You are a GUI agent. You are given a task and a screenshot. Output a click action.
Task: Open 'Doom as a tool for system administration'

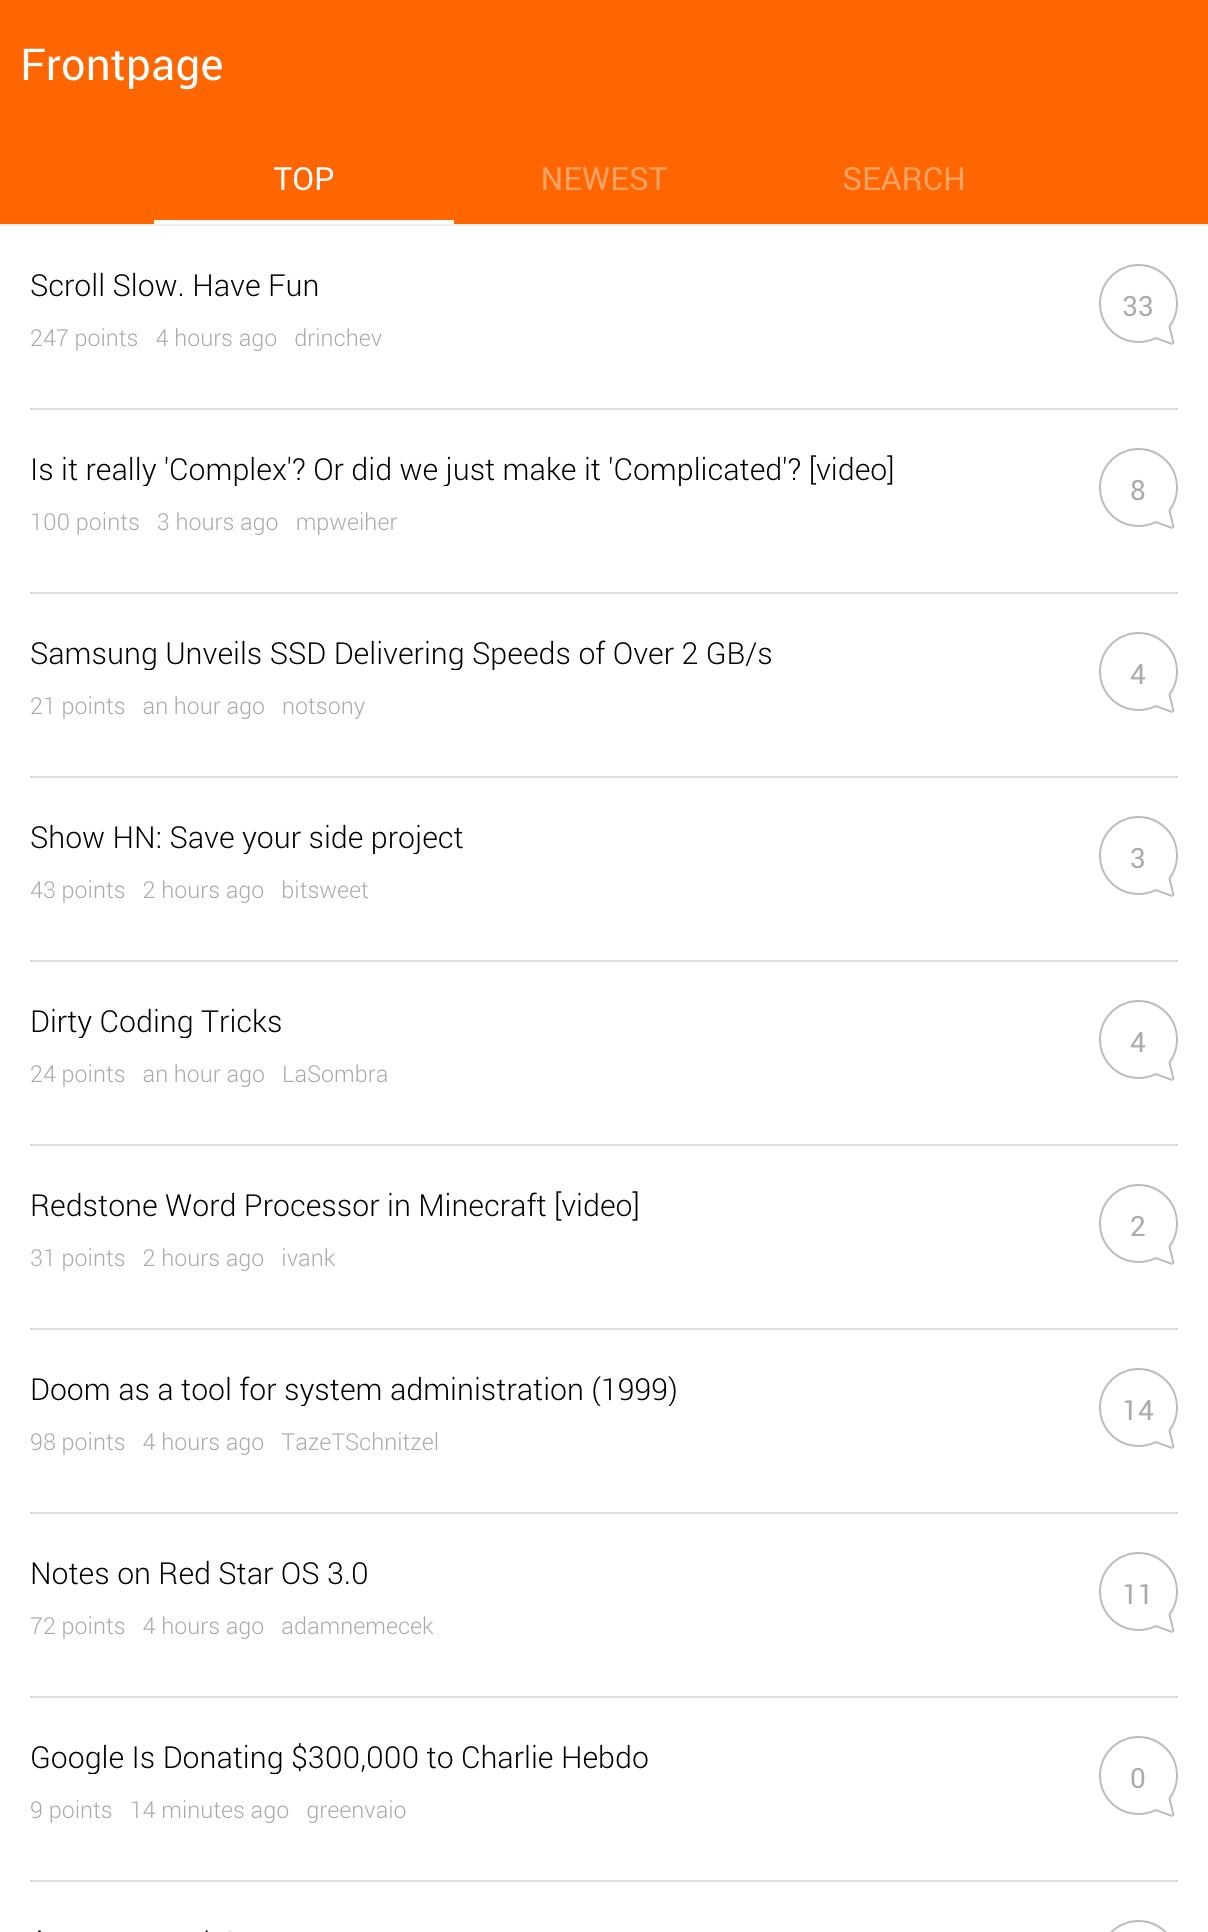click(x=353, y=1390)
